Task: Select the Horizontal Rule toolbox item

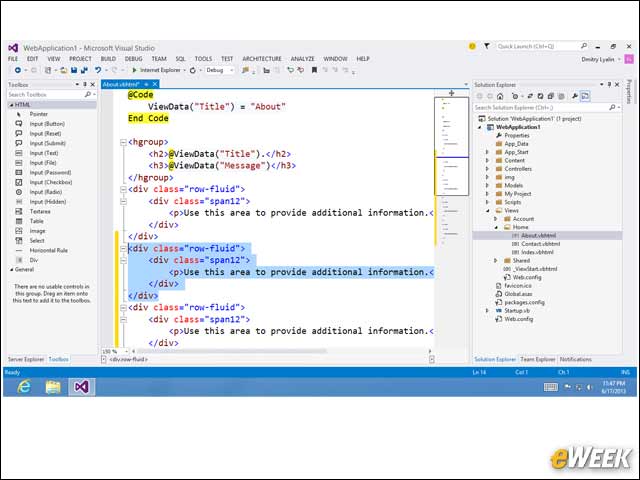Action: (x=49, y=251)
